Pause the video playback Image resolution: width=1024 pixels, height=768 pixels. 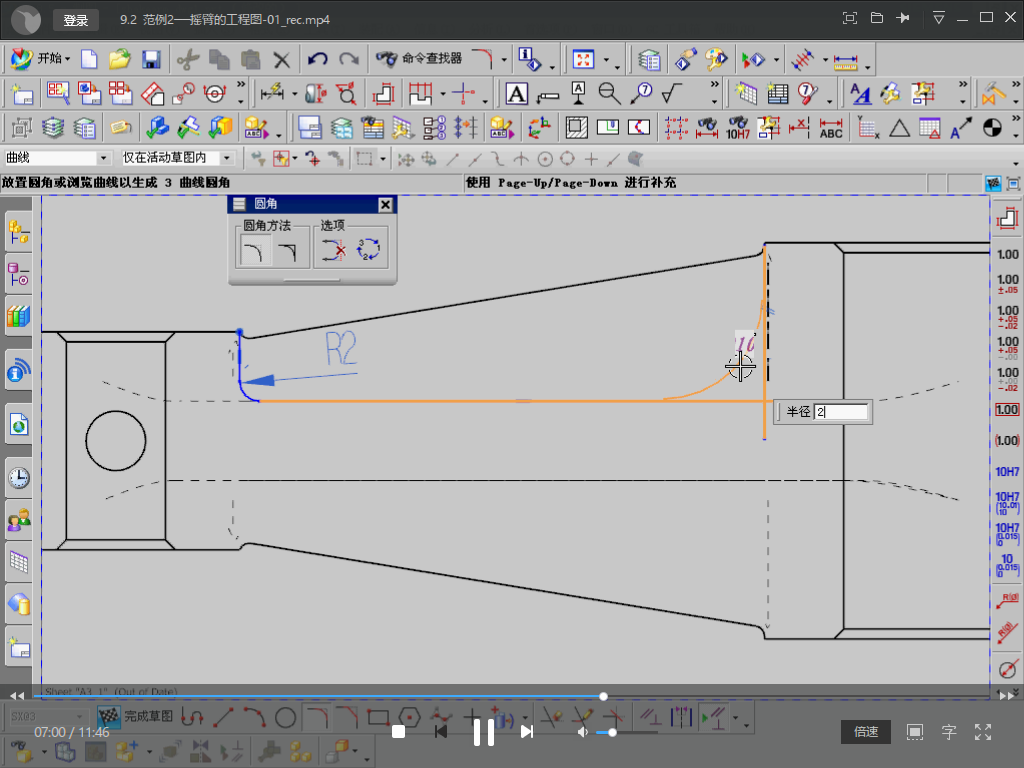click(x=484, y=732)
